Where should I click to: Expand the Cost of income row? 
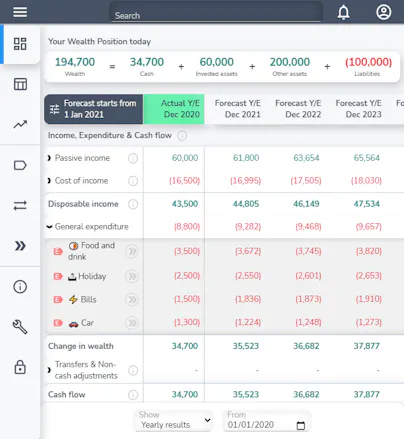[x=49, y=181]
